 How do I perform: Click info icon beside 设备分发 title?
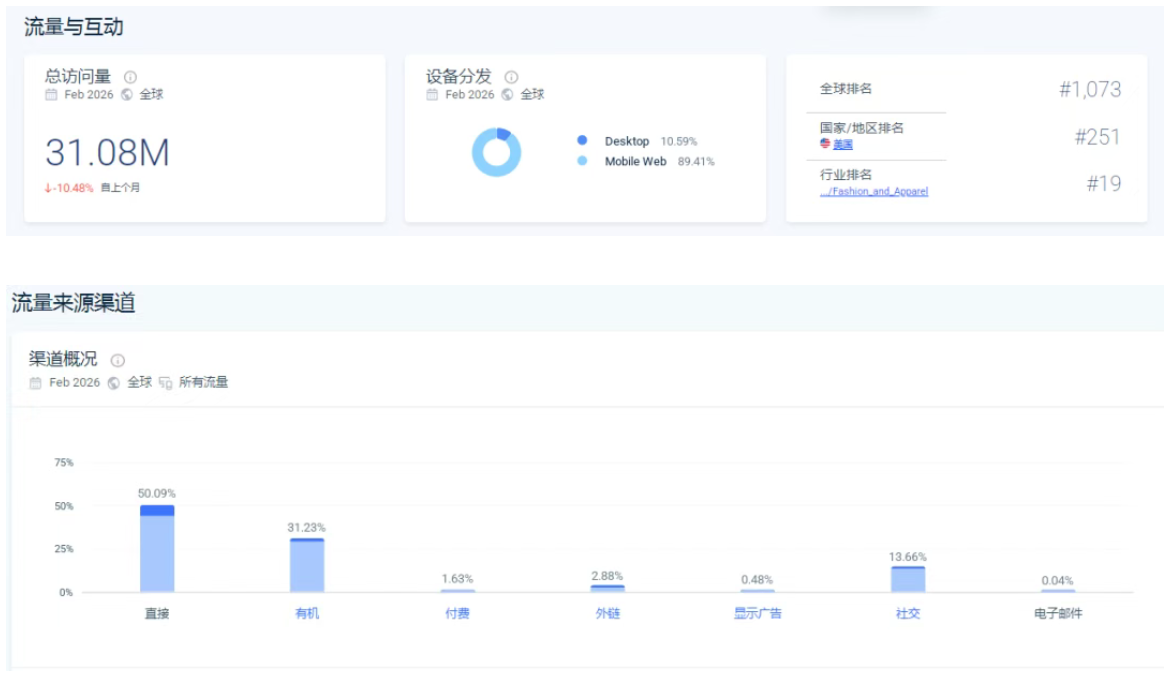pos(511,77)
